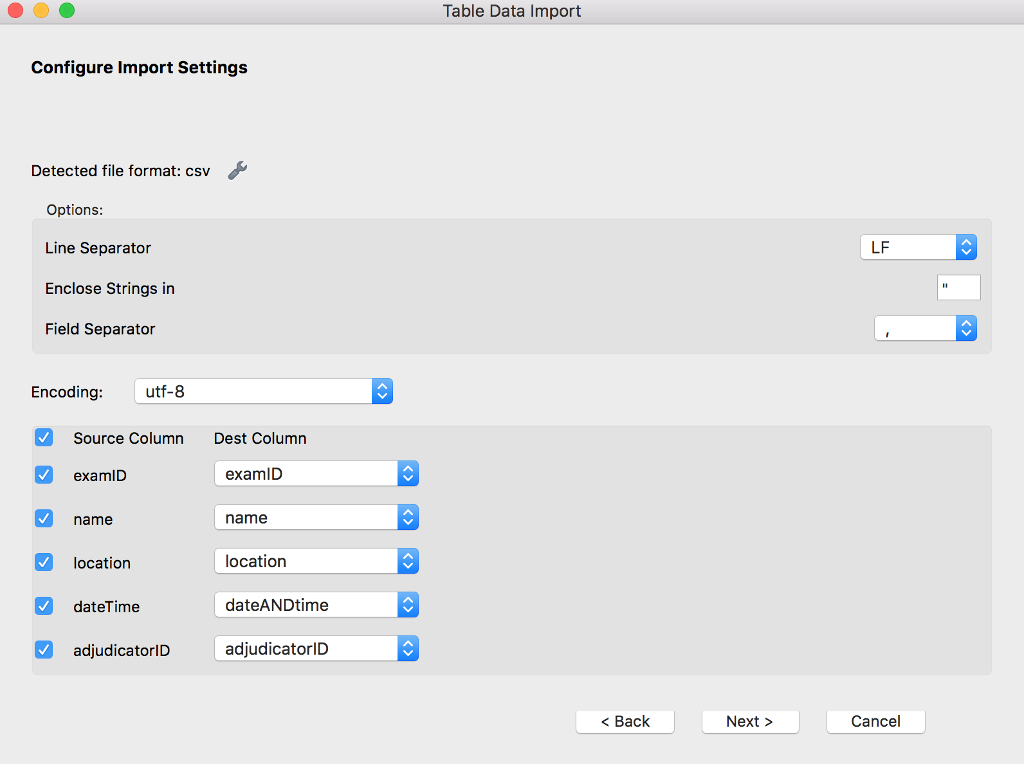Uncheck the dateTime source column checkbox
This screenshot has height=764, width=1024.
point(44,606)
